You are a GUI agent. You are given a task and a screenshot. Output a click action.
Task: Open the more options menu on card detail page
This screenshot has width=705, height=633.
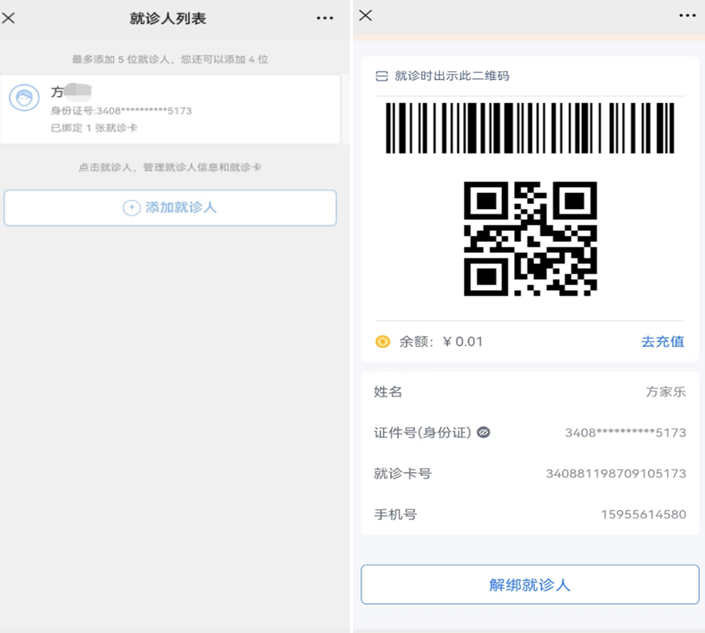click(687, 16)
